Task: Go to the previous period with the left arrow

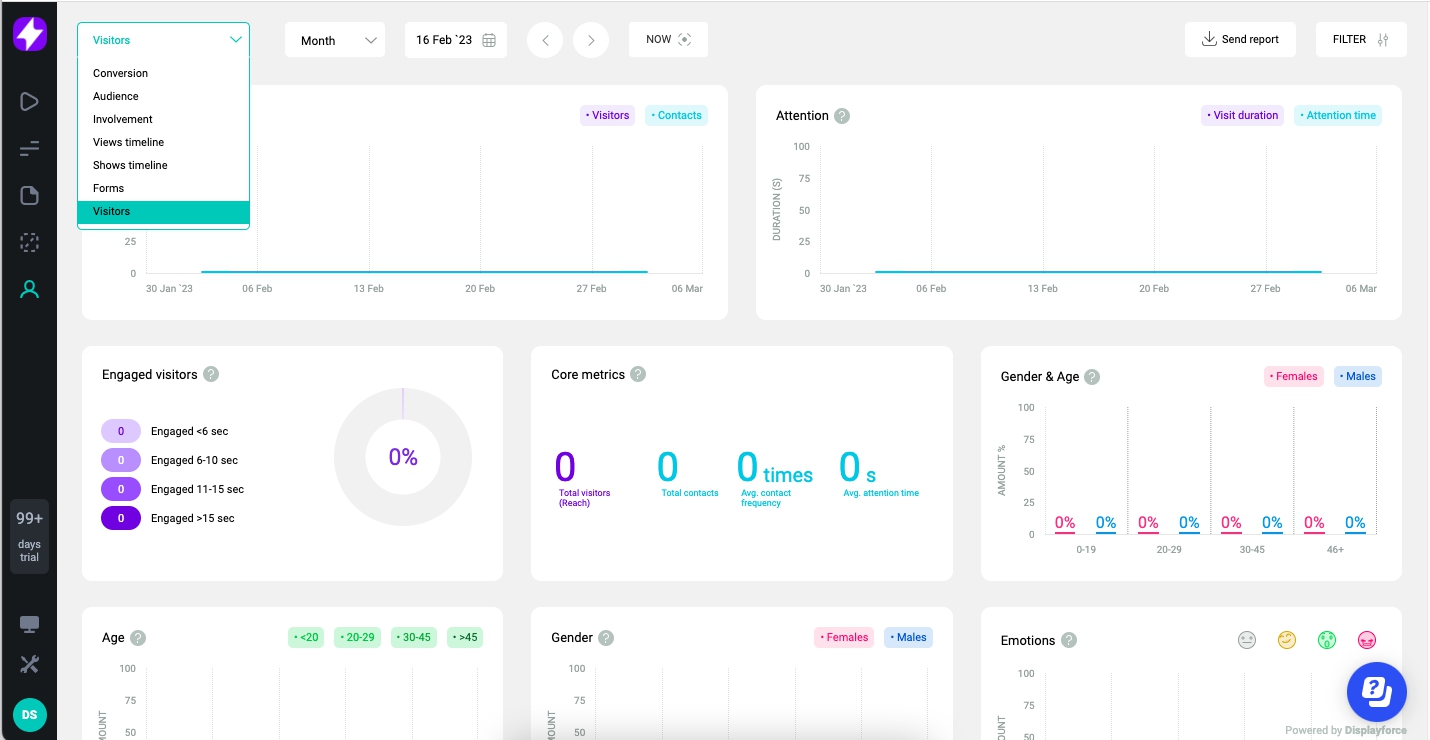Action: 545,40
